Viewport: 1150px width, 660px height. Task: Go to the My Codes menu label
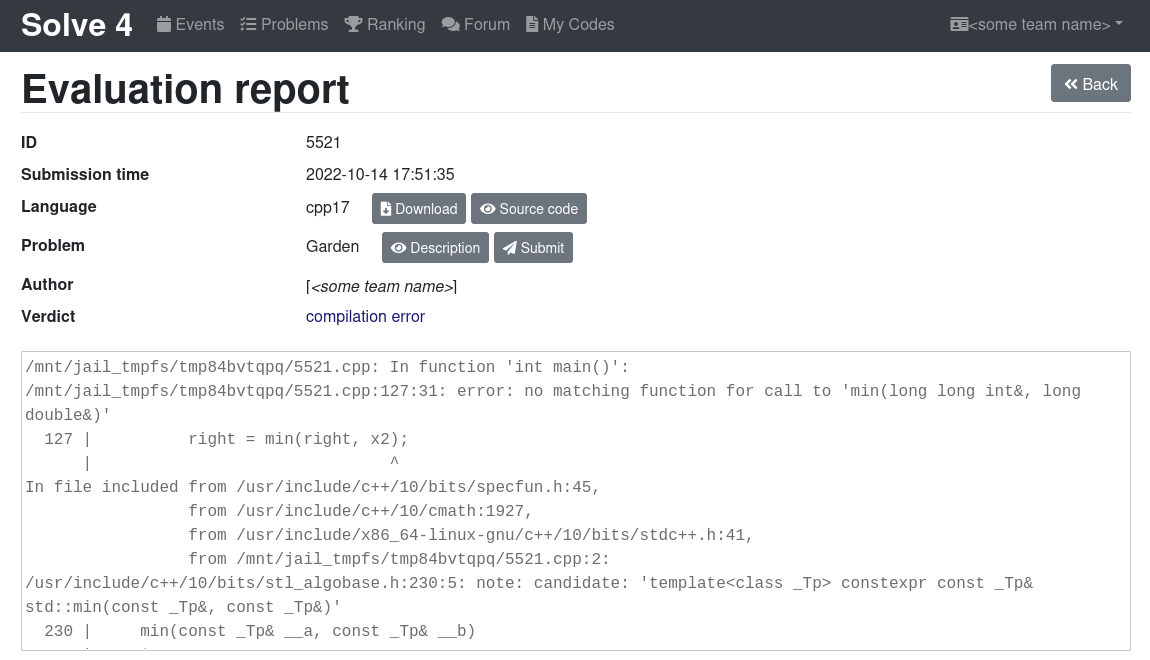tap(578, 24)
